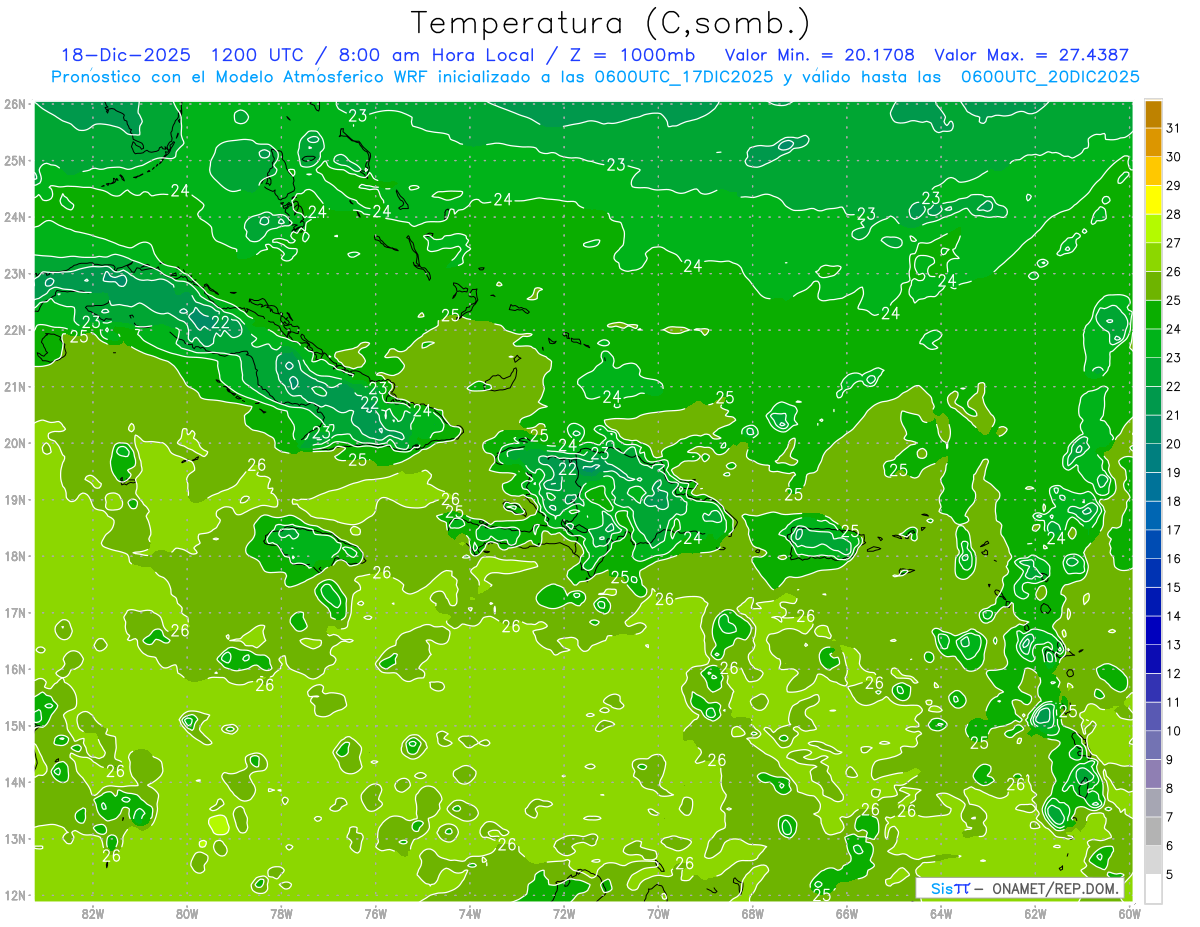Click the yellow swatch between 28 and 29

(1153, 200)
